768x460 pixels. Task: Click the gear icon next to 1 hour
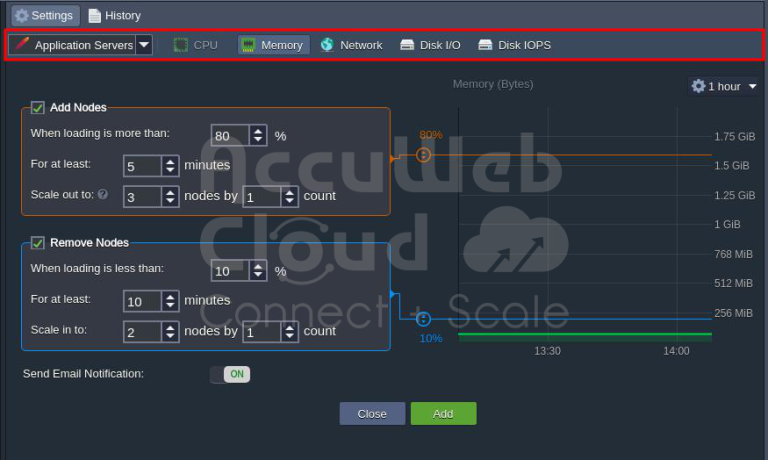[698, 86]
